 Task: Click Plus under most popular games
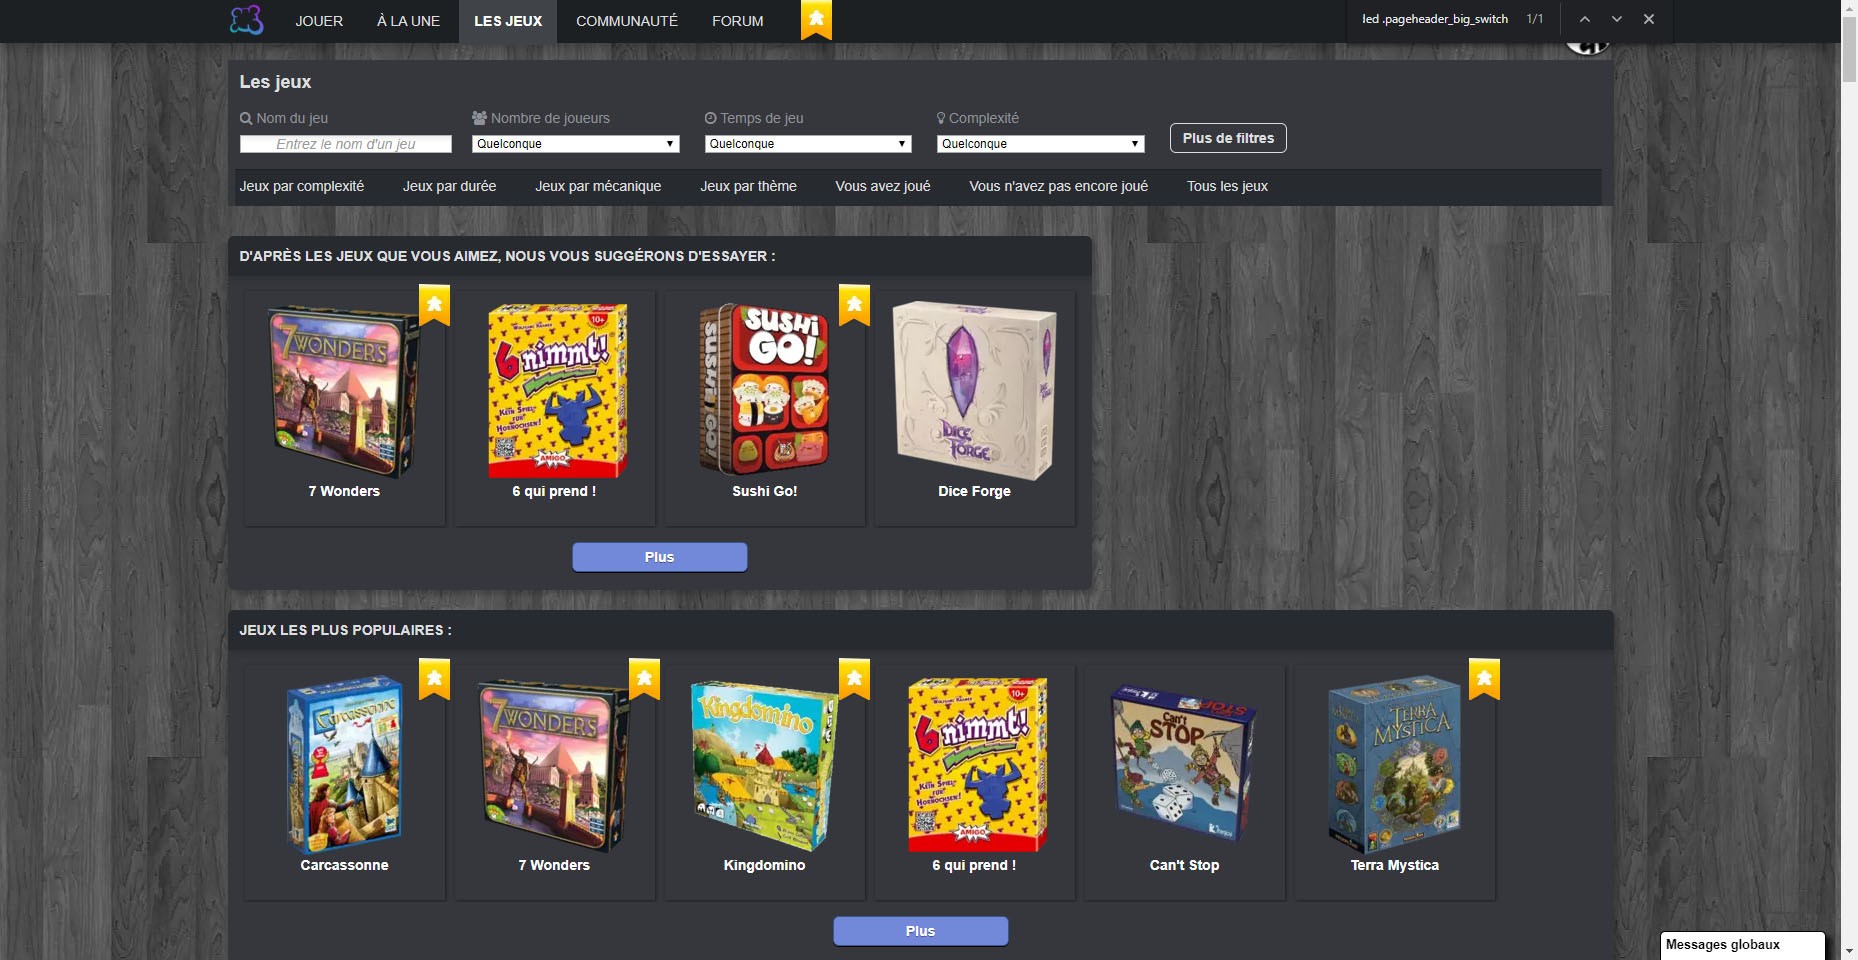921,931
